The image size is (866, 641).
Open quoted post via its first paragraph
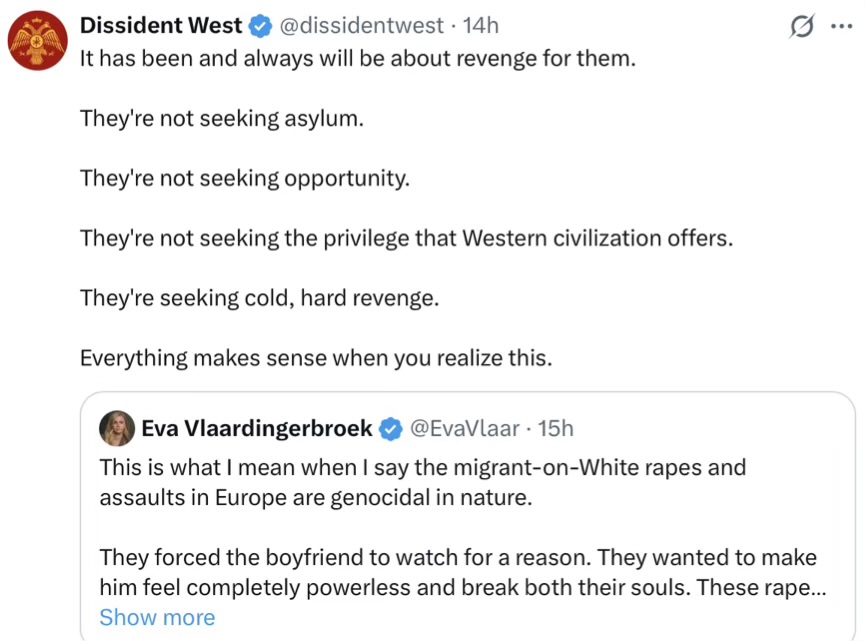[422, 481]
